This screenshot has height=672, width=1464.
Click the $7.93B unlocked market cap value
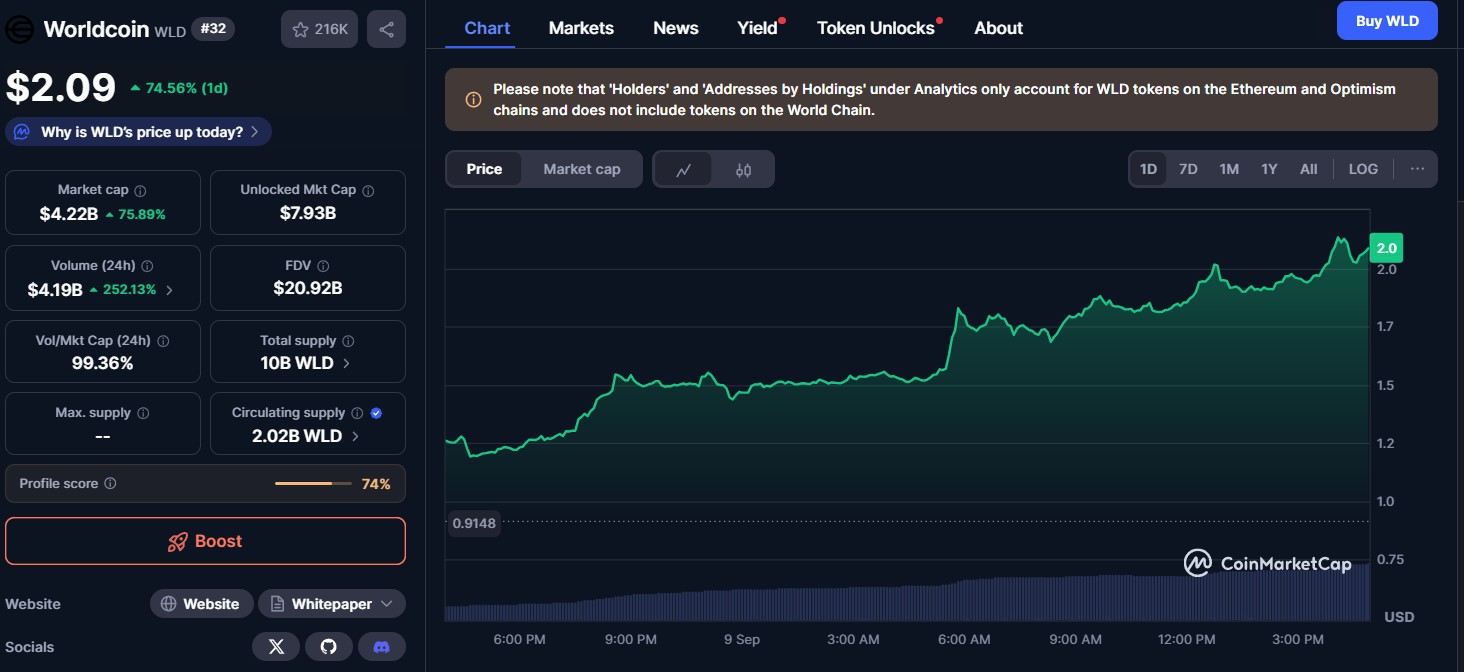308,214
